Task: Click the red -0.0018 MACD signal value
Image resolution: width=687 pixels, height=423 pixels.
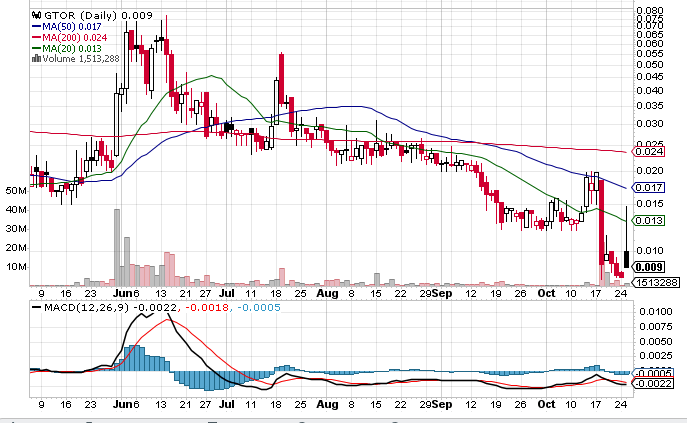Action: point(207,308)
